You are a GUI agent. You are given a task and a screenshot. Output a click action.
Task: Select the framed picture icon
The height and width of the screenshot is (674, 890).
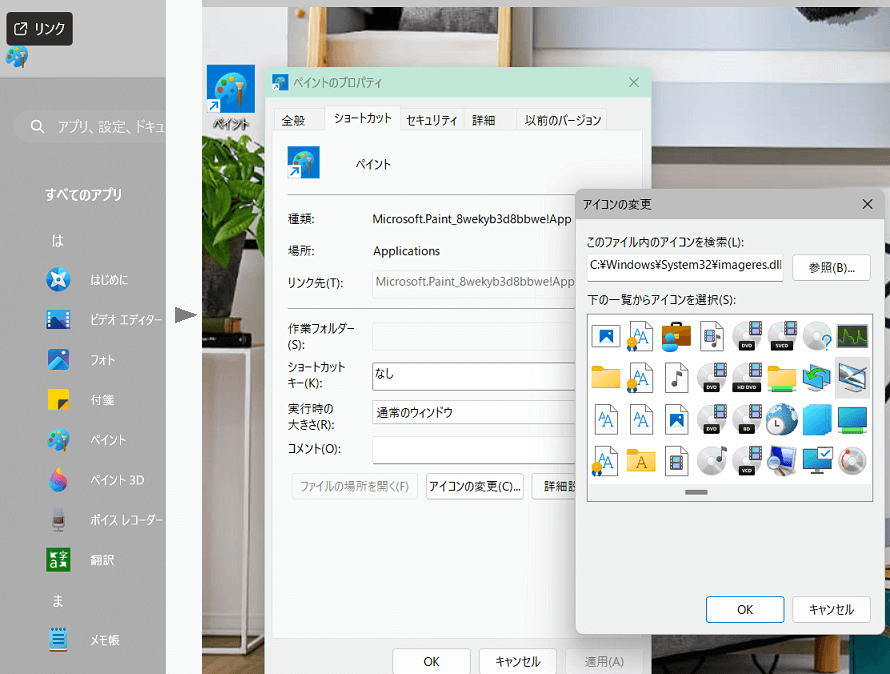pos(606,336)
